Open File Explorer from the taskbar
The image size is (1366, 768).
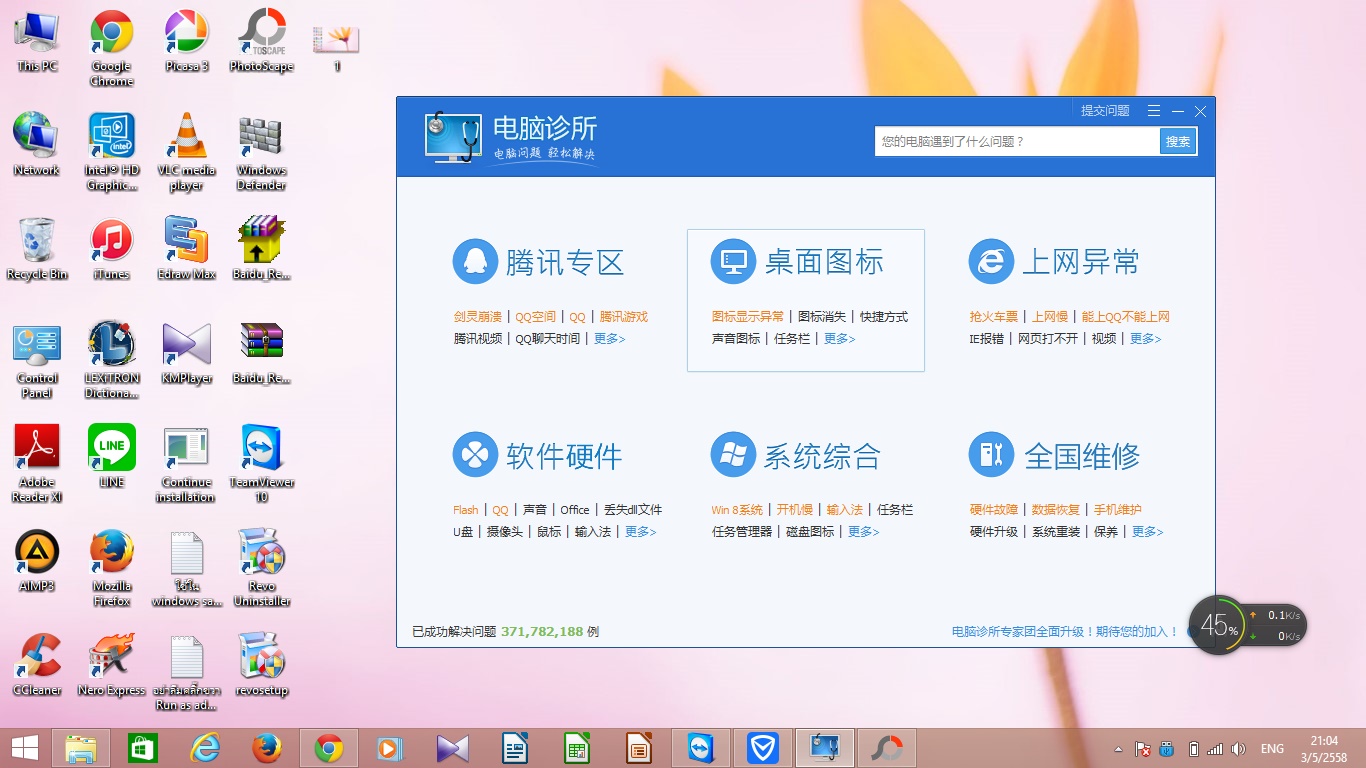point(81,748)
